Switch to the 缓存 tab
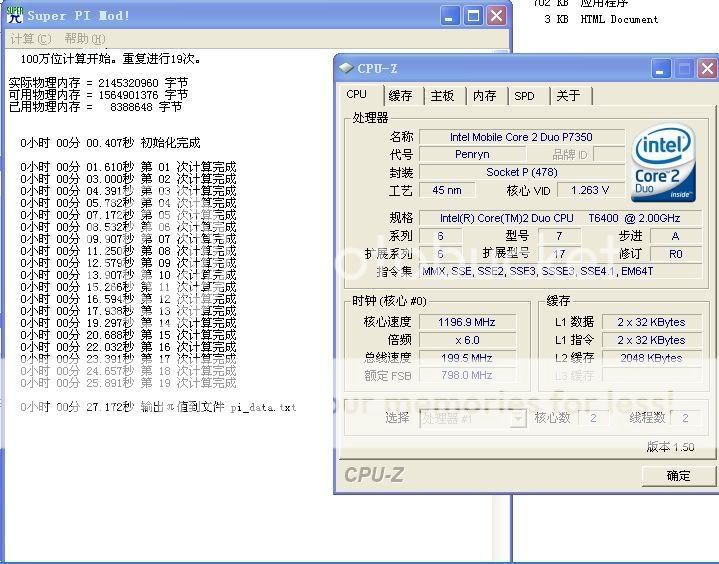 pos(400,96)
